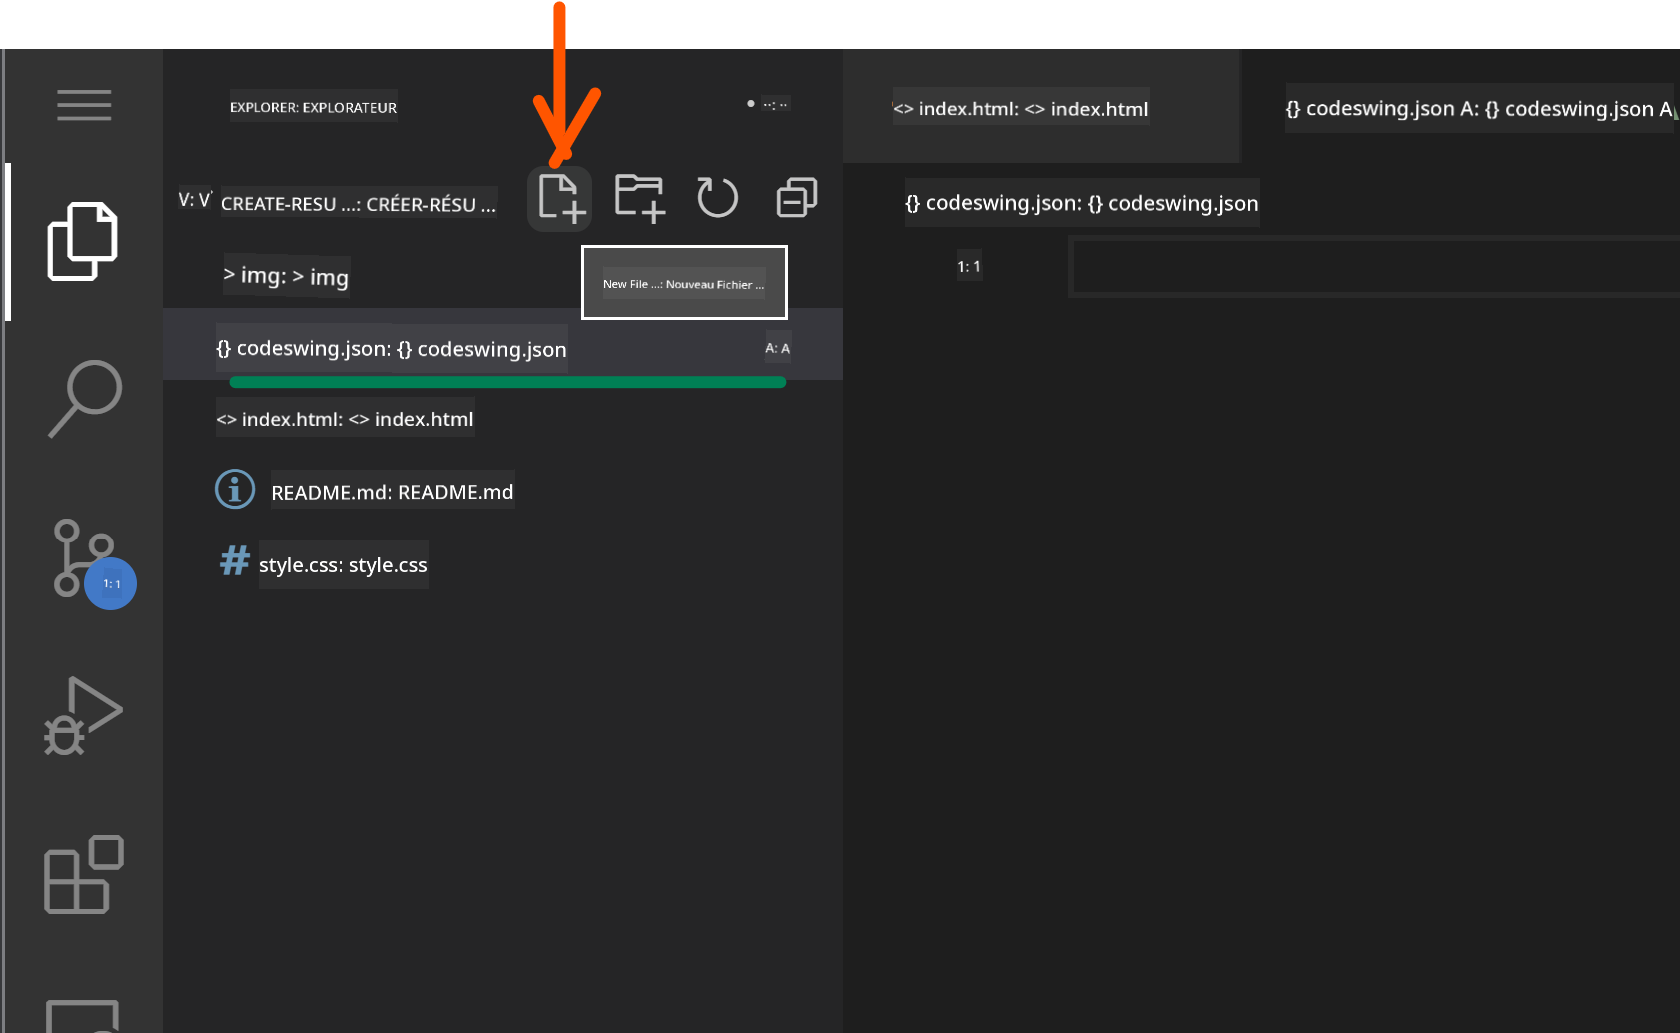This screenshot has width=1680, height=1033.
Task: Open README.md from the file tree
Action: (391, 492)
